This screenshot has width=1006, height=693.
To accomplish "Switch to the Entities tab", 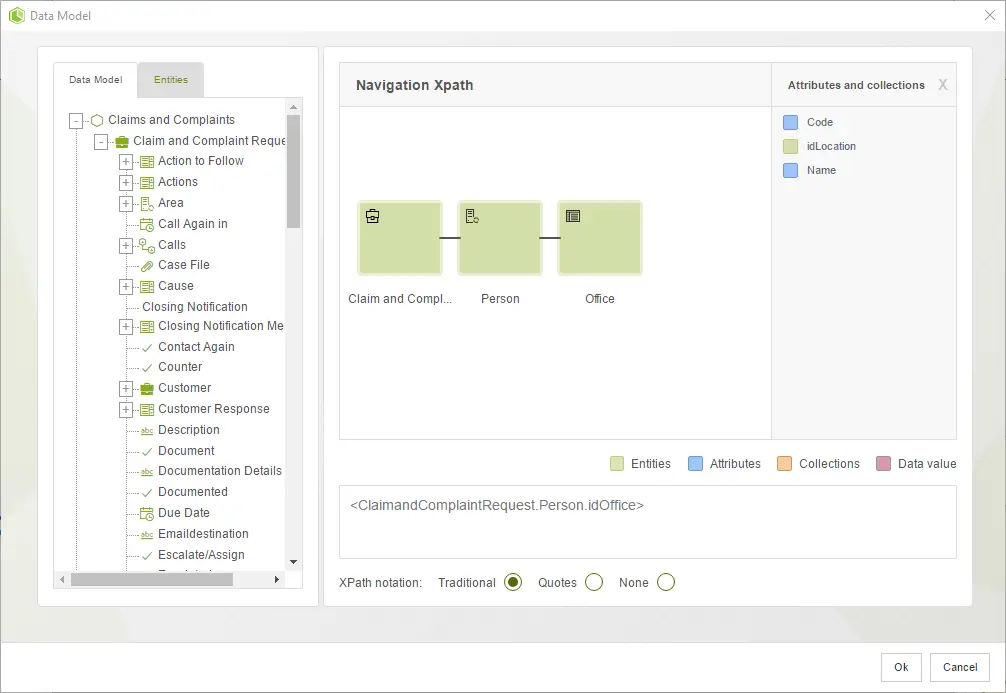I will coord(171,80).
